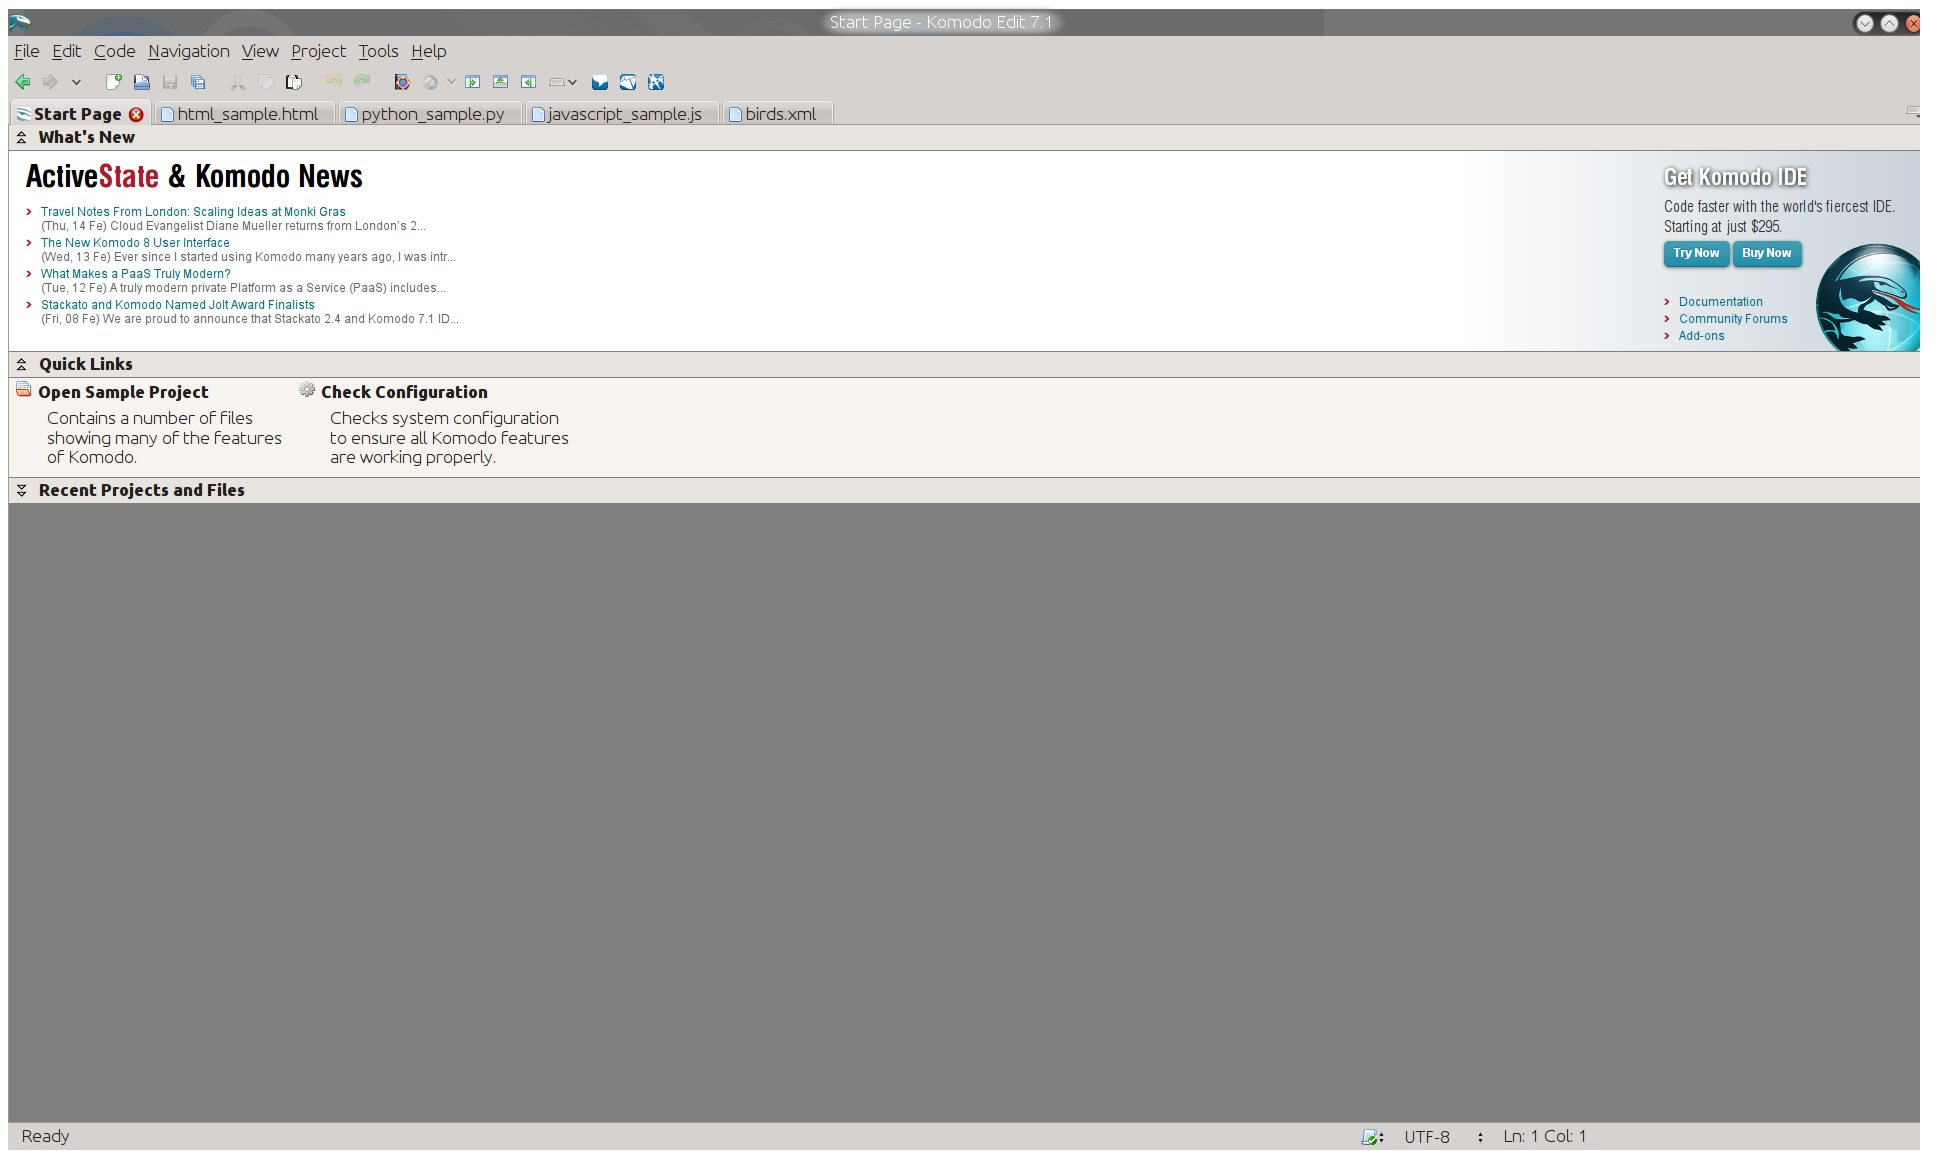Open the Project menu
The width and height of the screenshot is (1936, 1158).
(x=318, y=51)
